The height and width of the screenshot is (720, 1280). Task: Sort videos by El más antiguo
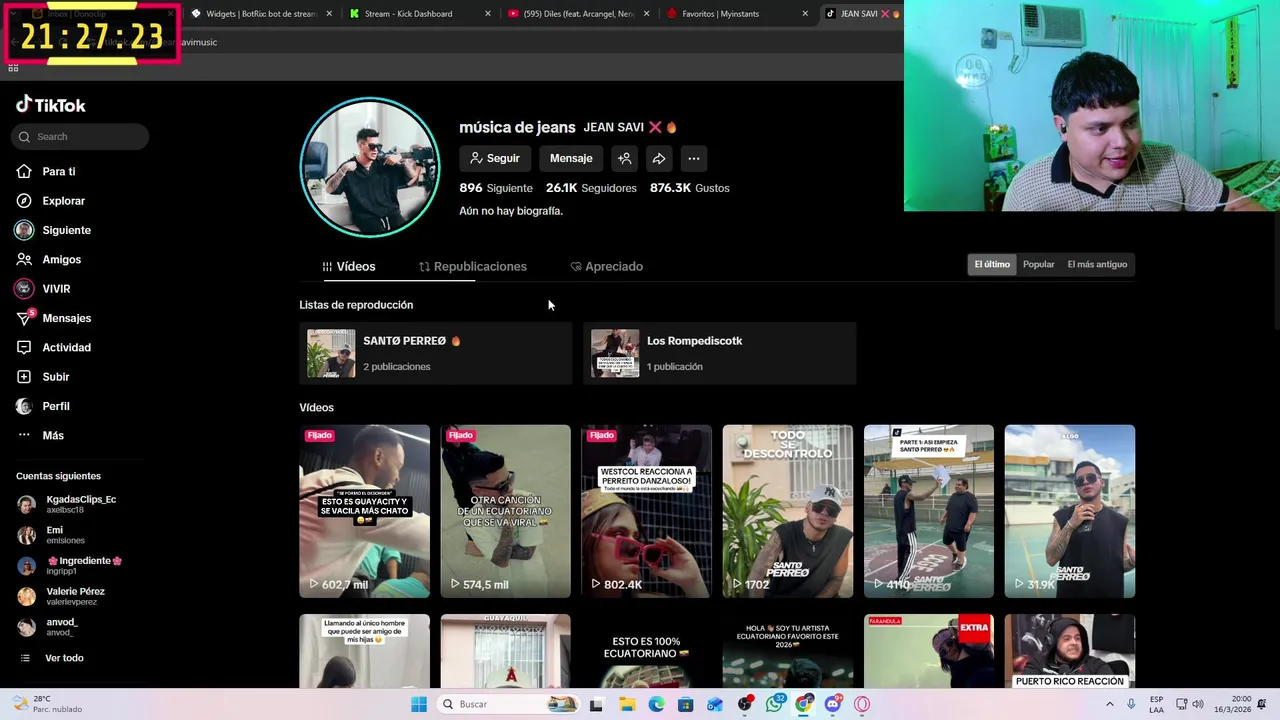1097,264
